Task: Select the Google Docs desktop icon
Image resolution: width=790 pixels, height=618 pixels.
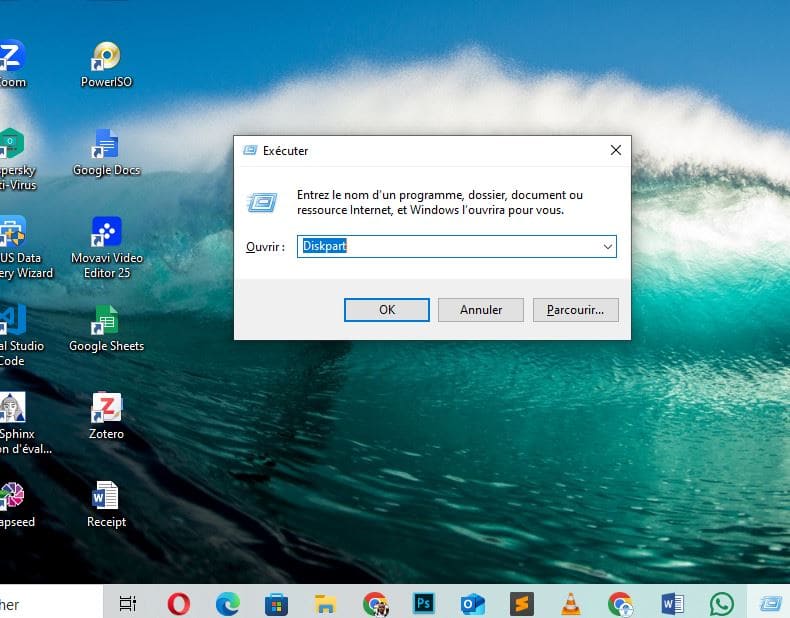Action: pyautogui.click(x=106, y=153)
